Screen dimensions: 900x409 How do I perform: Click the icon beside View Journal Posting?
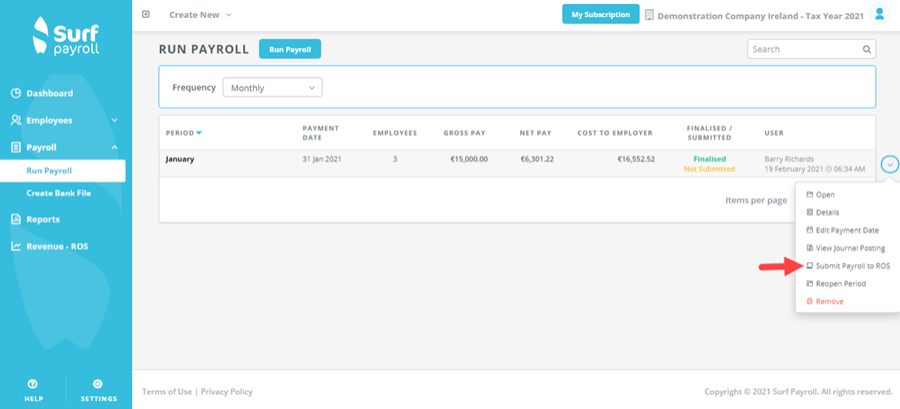810,248
